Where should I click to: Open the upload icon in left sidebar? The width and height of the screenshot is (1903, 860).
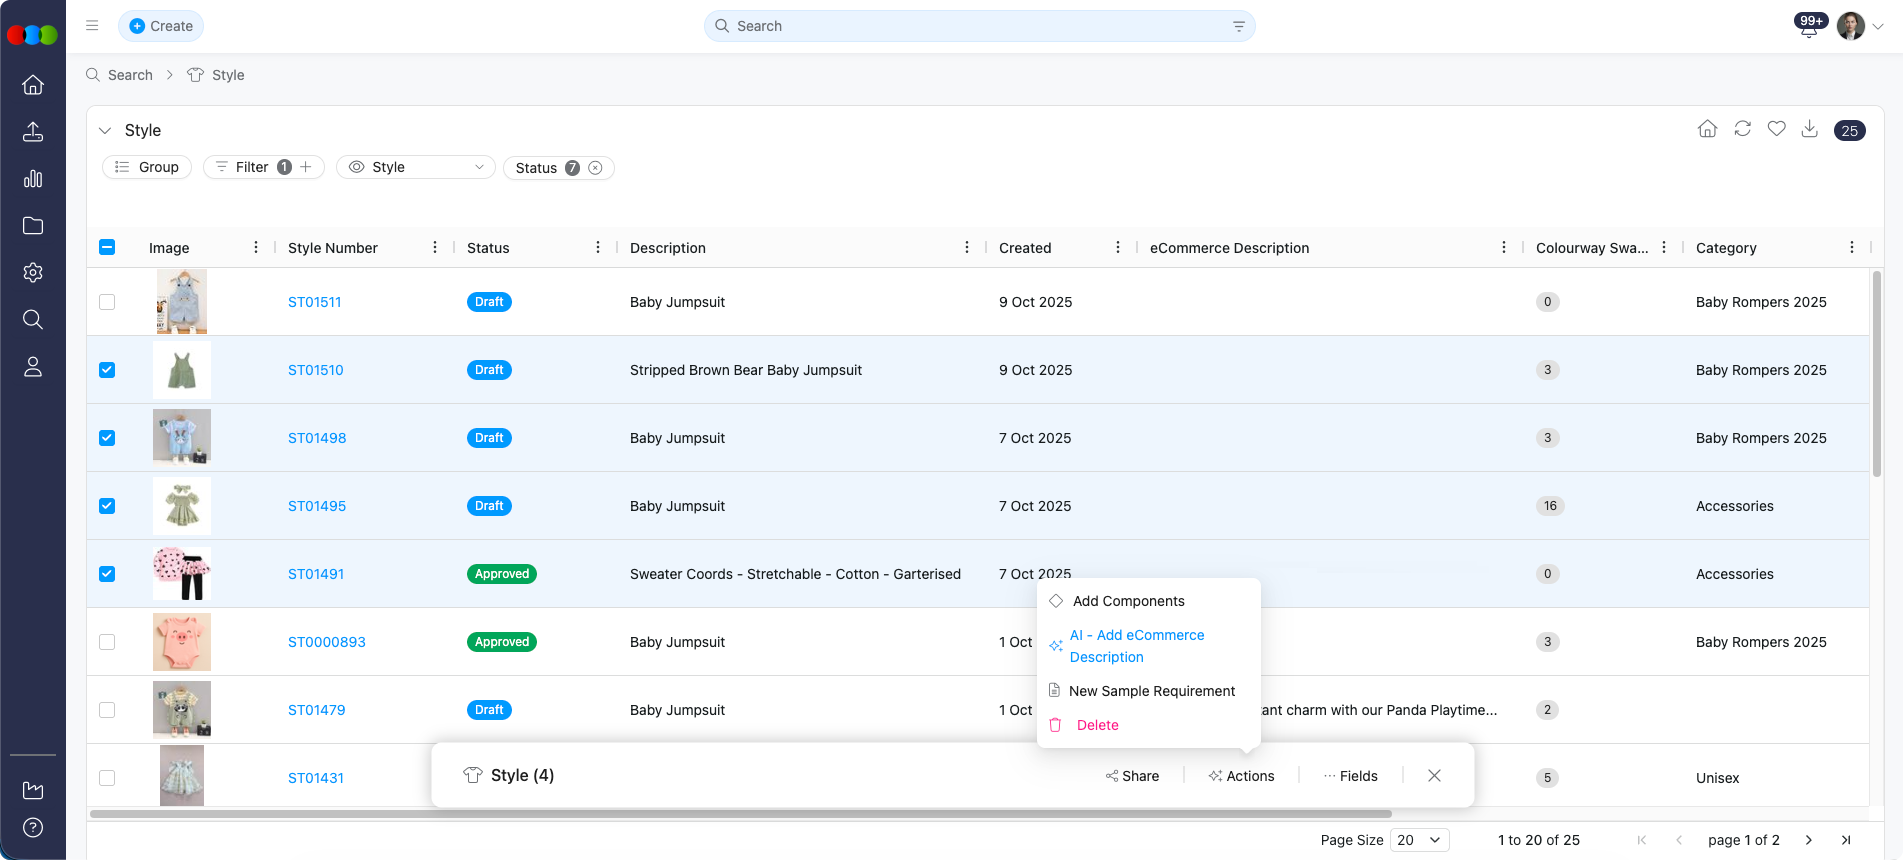pyautogui.click(x=33, y=132)
